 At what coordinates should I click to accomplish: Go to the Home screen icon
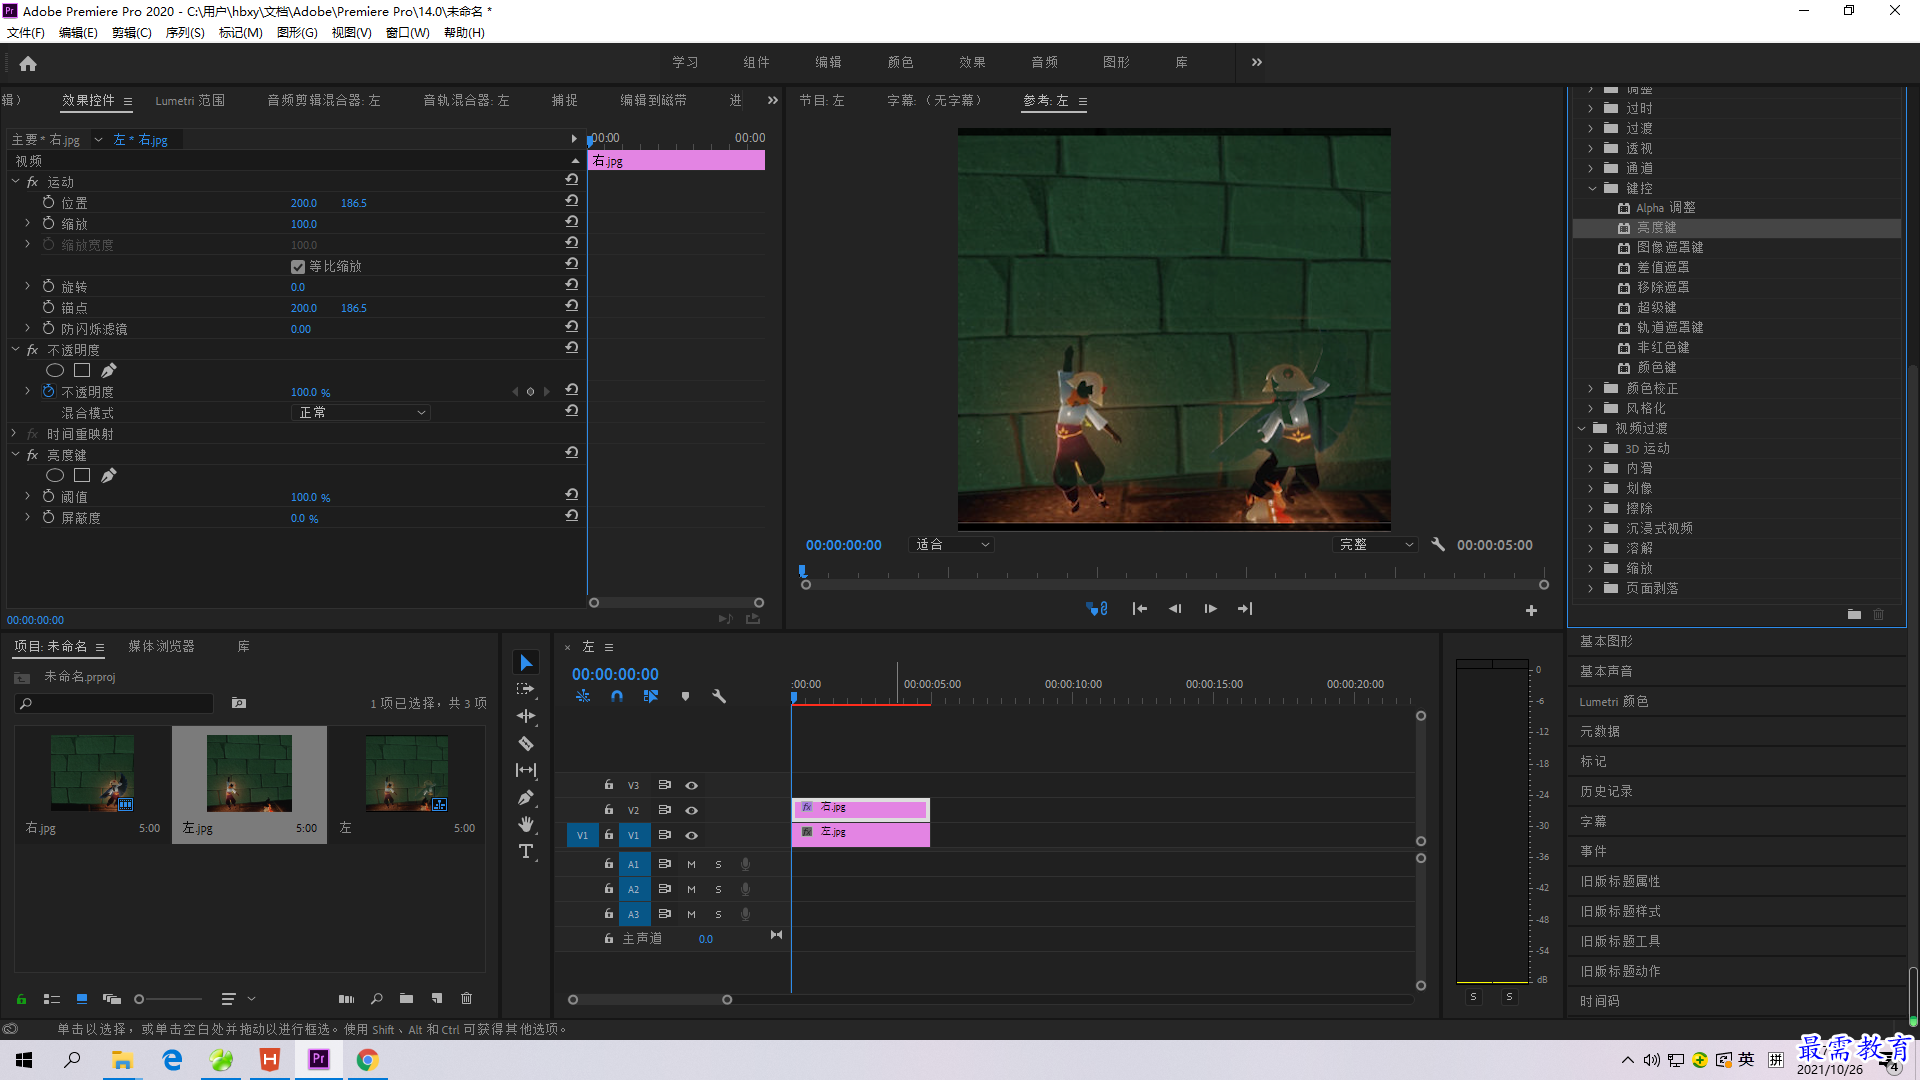(28, 63)
